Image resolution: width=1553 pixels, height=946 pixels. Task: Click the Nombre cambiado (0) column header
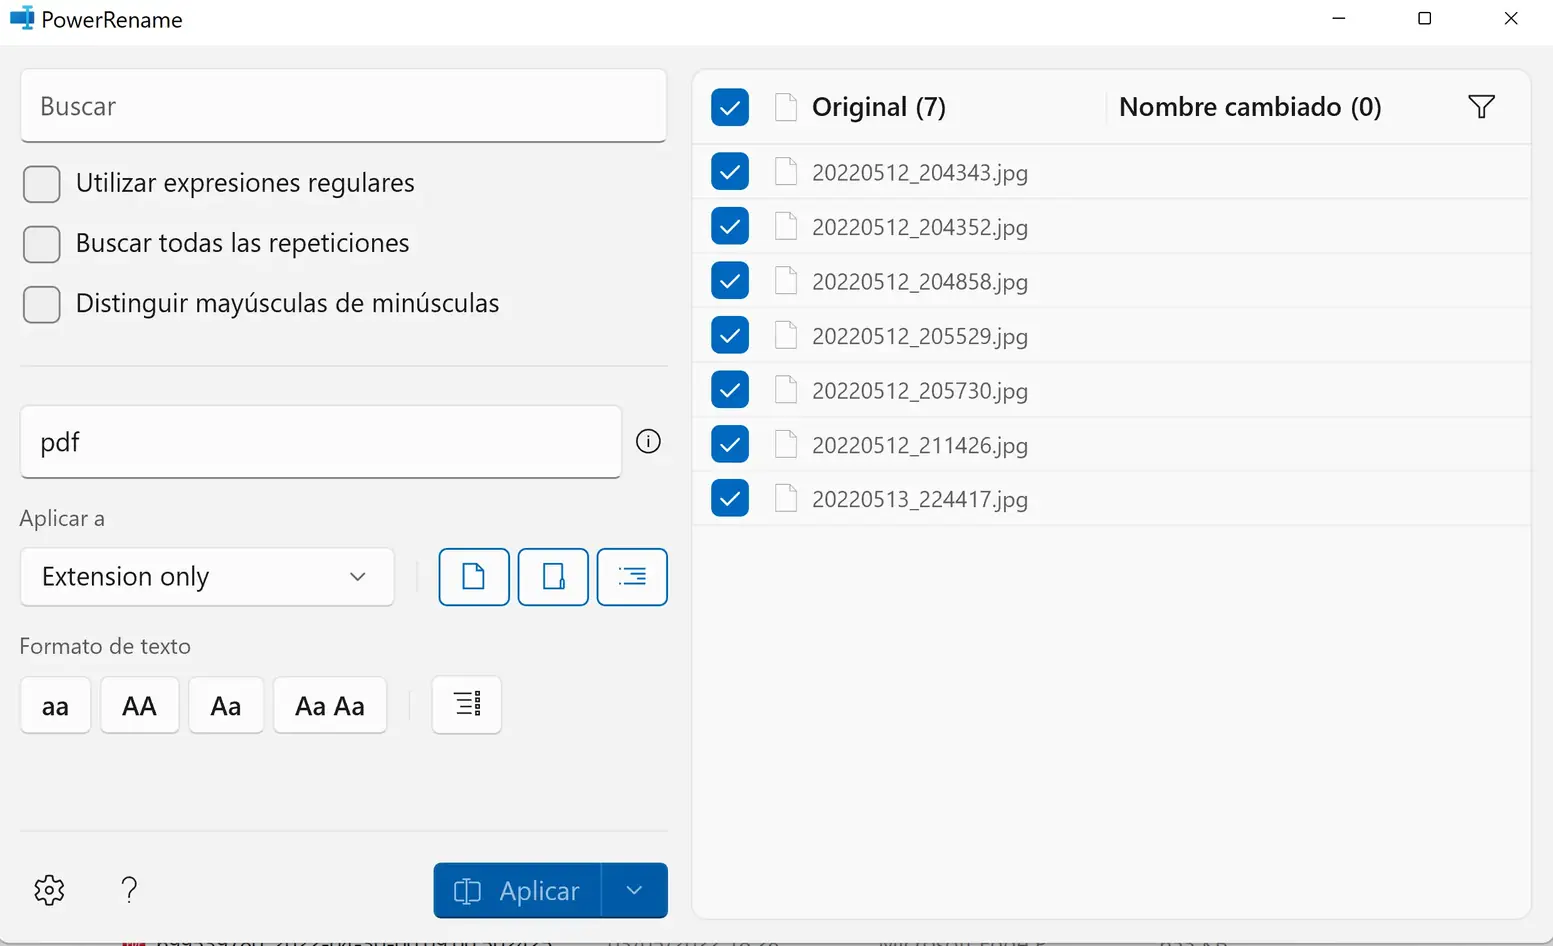(x=1250, y=107)
